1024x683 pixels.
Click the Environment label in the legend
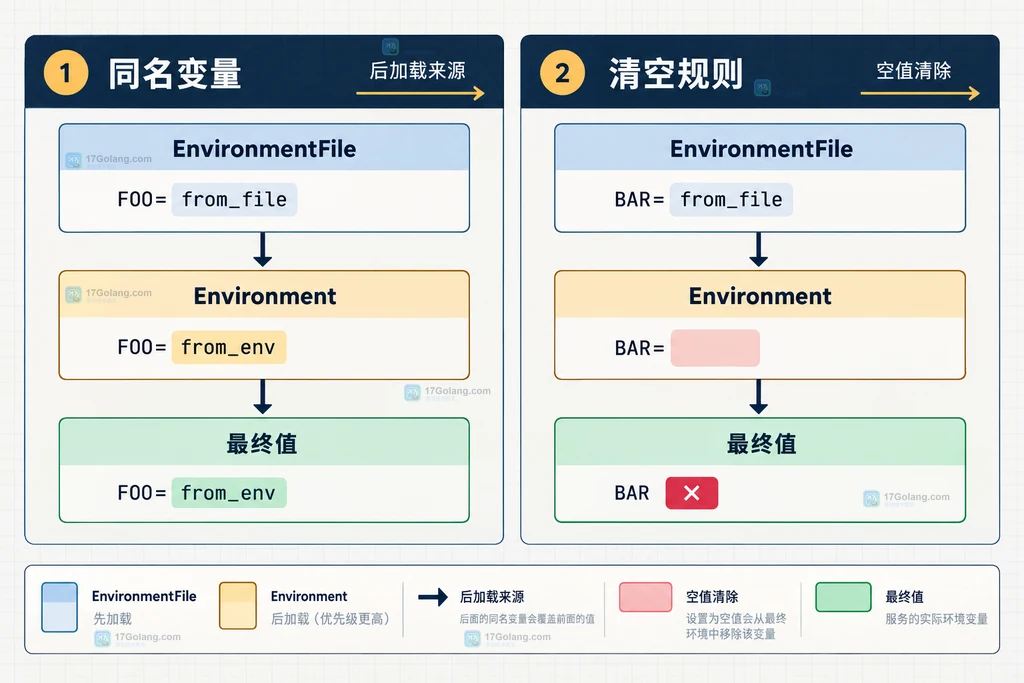309,596
